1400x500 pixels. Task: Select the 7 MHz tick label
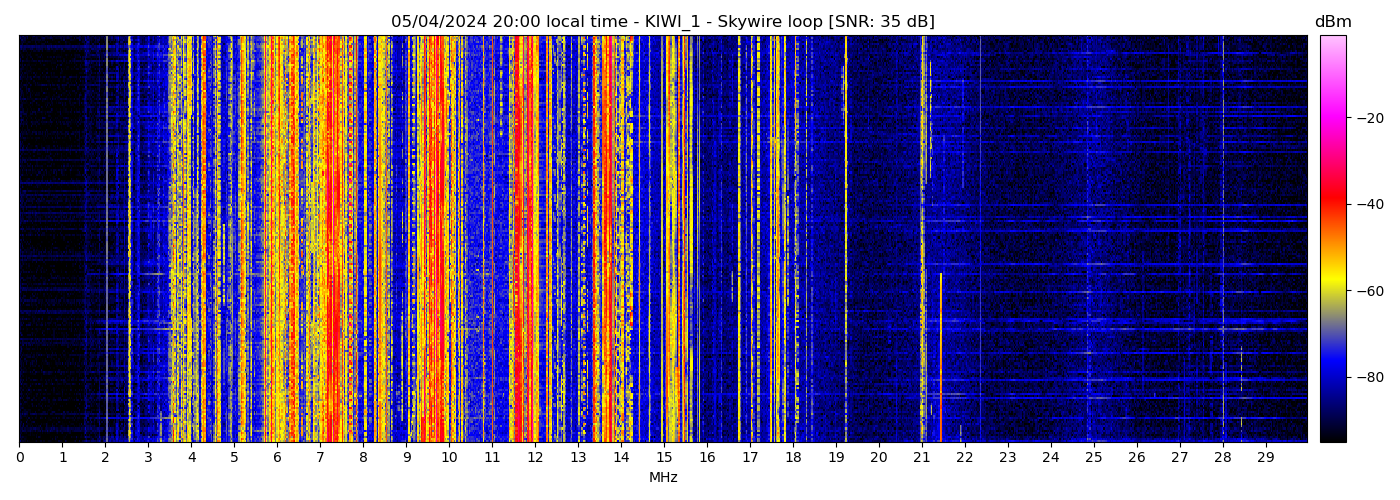[x=320, y=458]
